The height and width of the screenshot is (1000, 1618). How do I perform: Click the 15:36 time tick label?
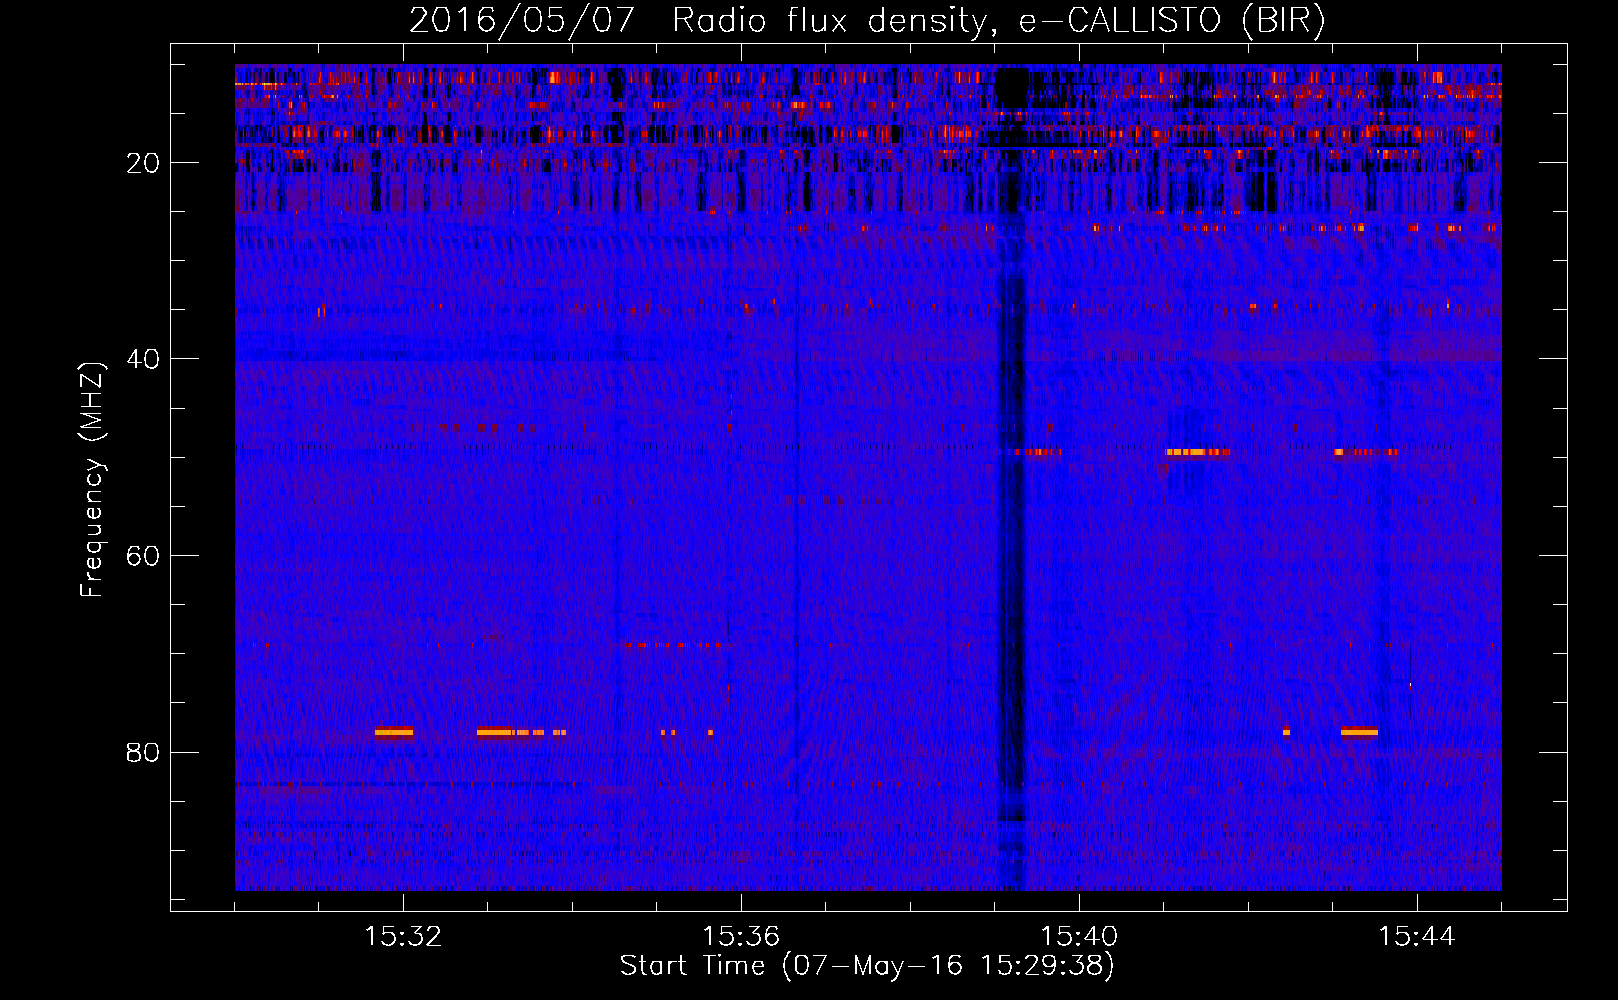(741, 937)
